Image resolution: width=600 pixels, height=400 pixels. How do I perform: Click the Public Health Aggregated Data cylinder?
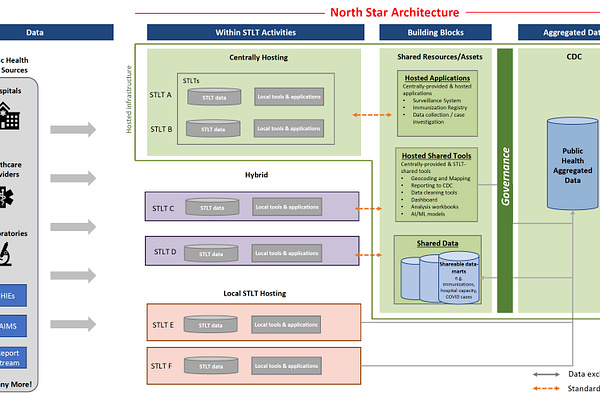(x=572, y=163)
